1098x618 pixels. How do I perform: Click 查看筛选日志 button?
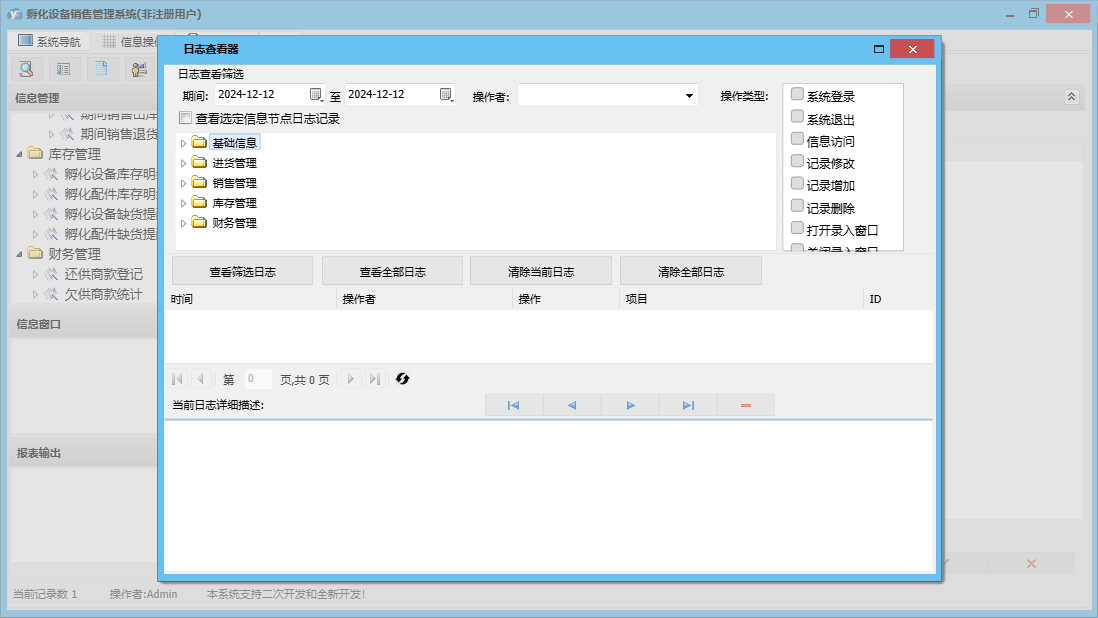(x=242, y=272)
